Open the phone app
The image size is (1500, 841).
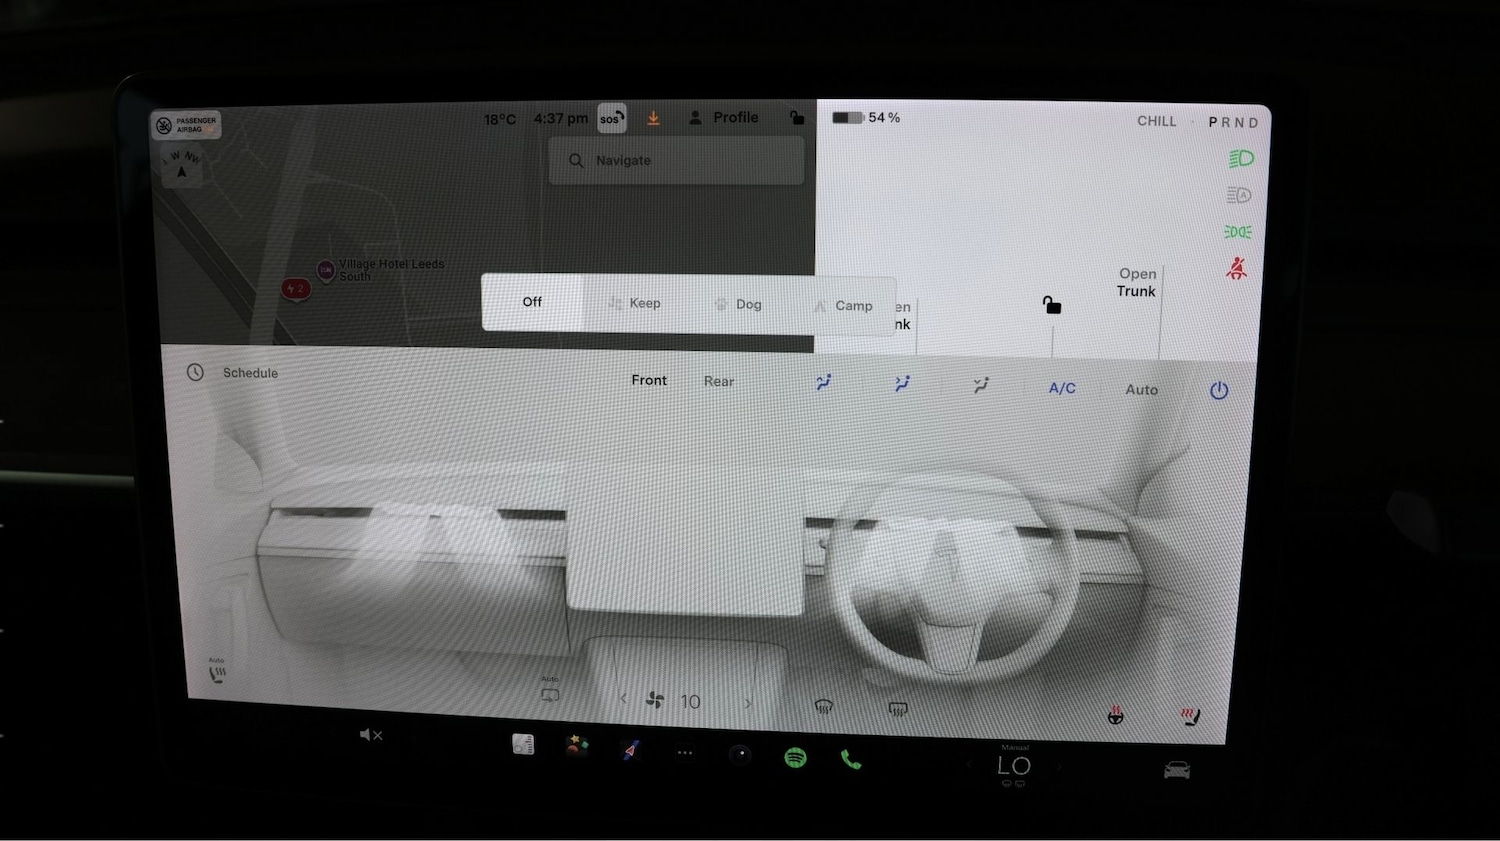click(x=850, y=760)
